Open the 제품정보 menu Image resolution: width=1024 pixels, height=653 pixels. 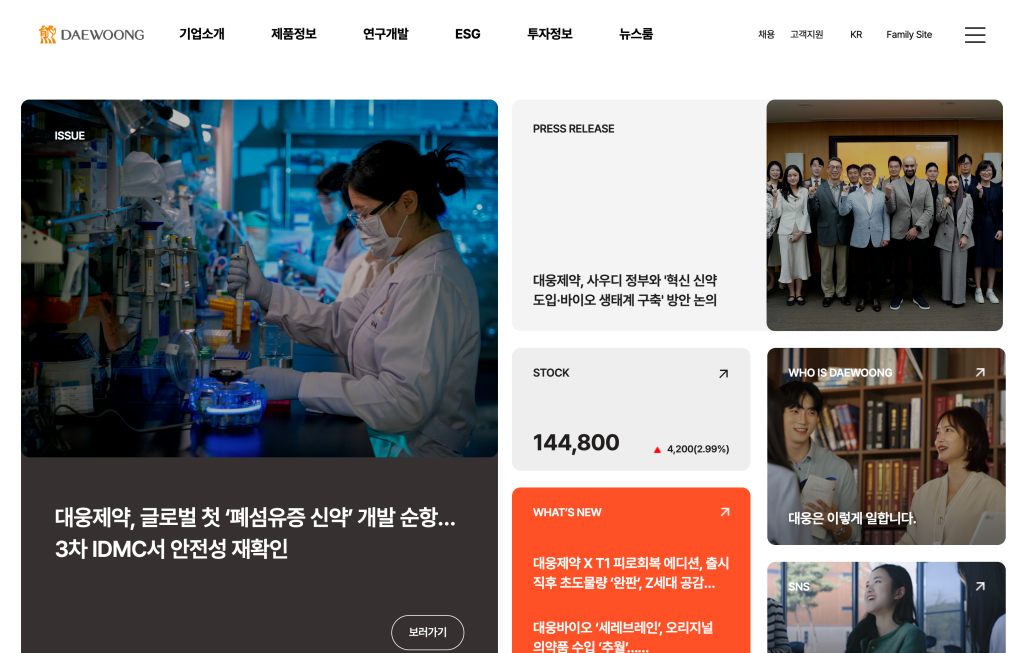click(x=294, y=34)
